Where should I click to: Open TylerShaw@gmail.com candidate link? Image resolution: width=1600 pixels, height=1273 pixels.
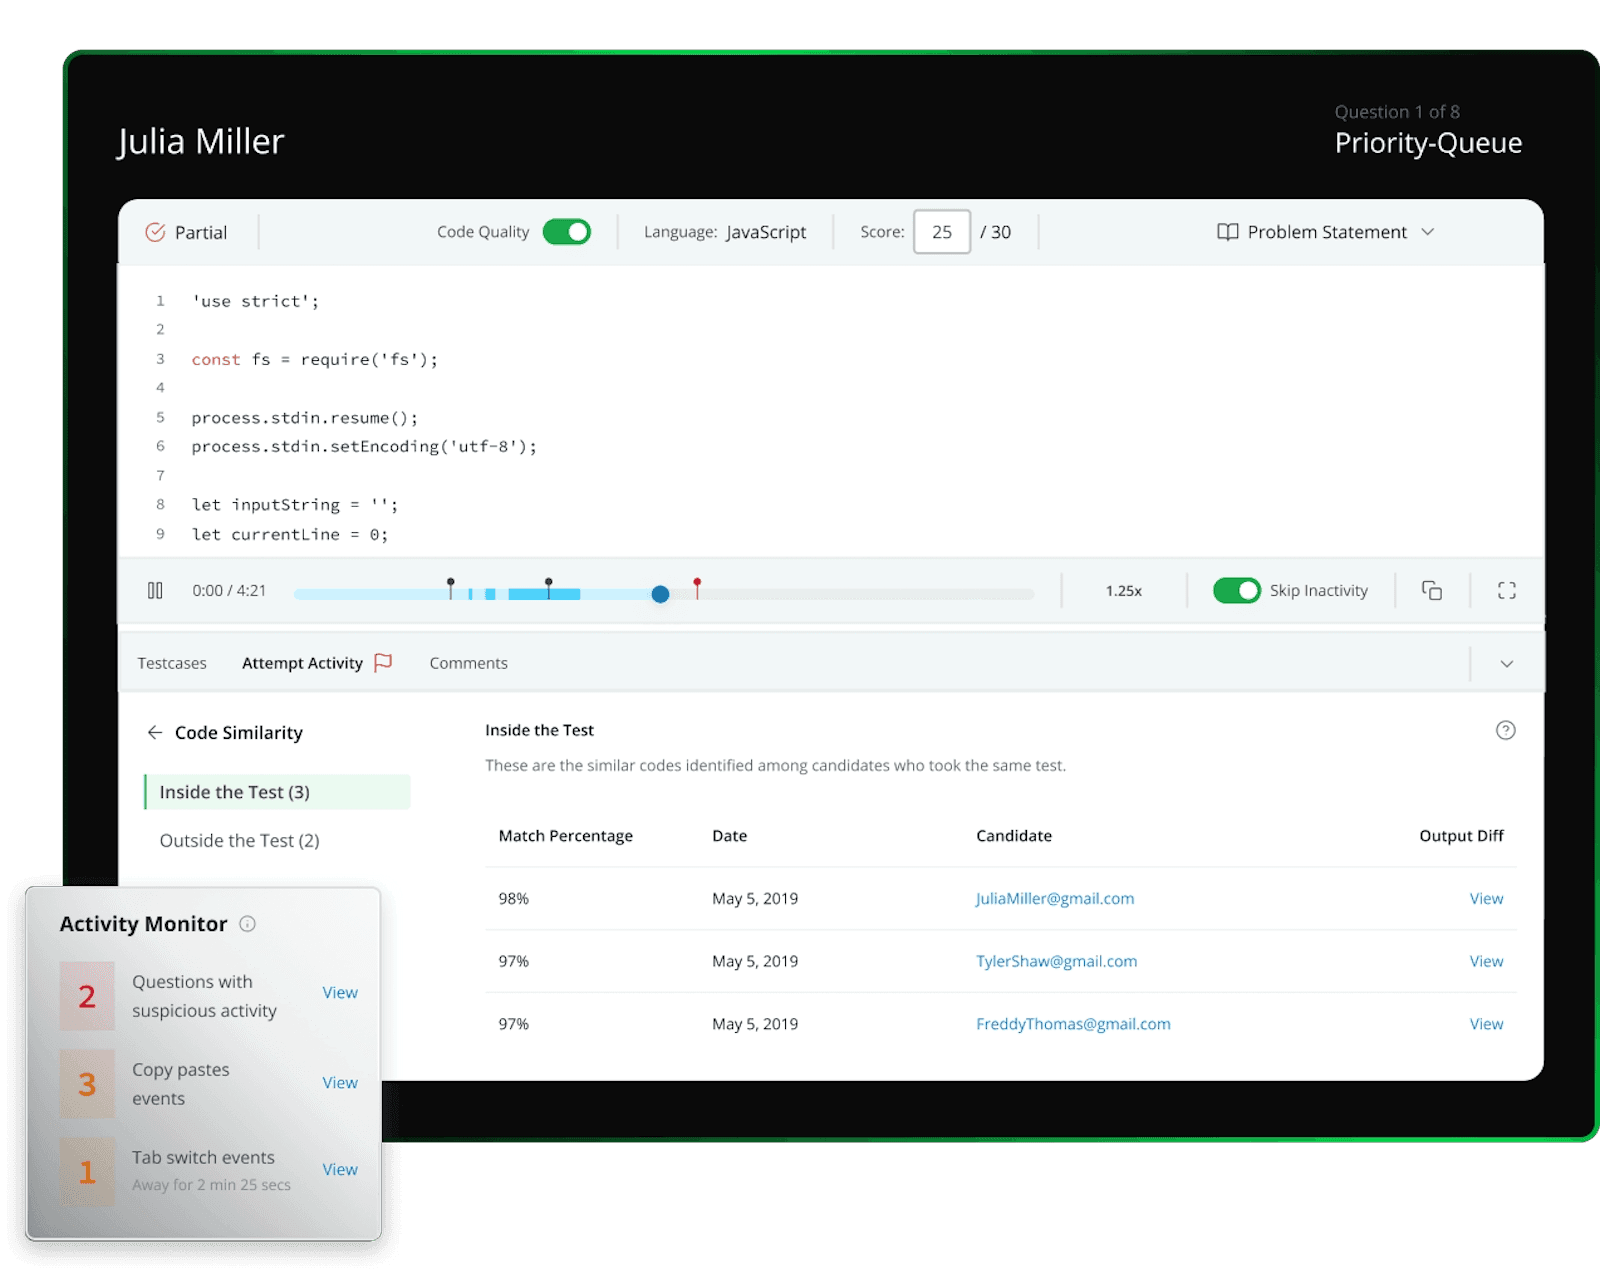(x=1056, y=961)
